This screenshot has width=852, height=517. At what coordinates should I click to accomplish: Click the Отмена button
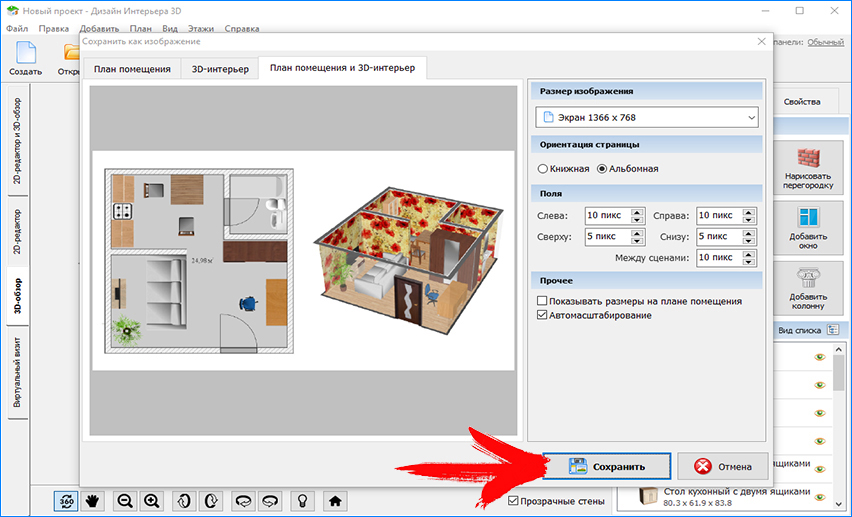tap(723, 466)
